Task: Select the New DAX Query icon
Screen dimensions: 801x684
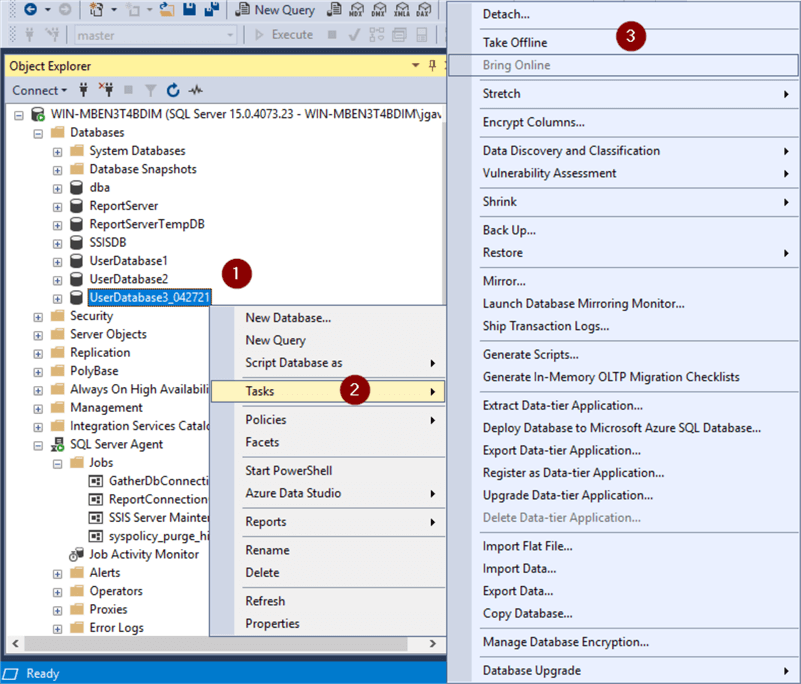Action: (423, 10)
